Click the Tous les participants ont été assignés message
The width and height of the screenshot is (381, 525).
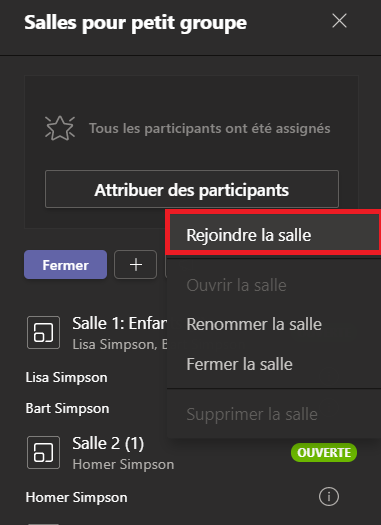tap(210, 129)
